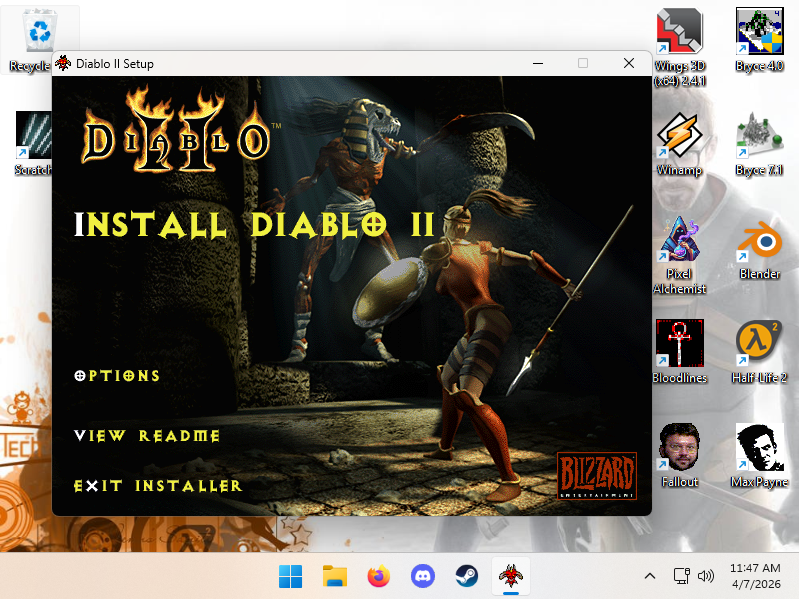Open File Explorer from the taskbar

[x=335, y=577]
